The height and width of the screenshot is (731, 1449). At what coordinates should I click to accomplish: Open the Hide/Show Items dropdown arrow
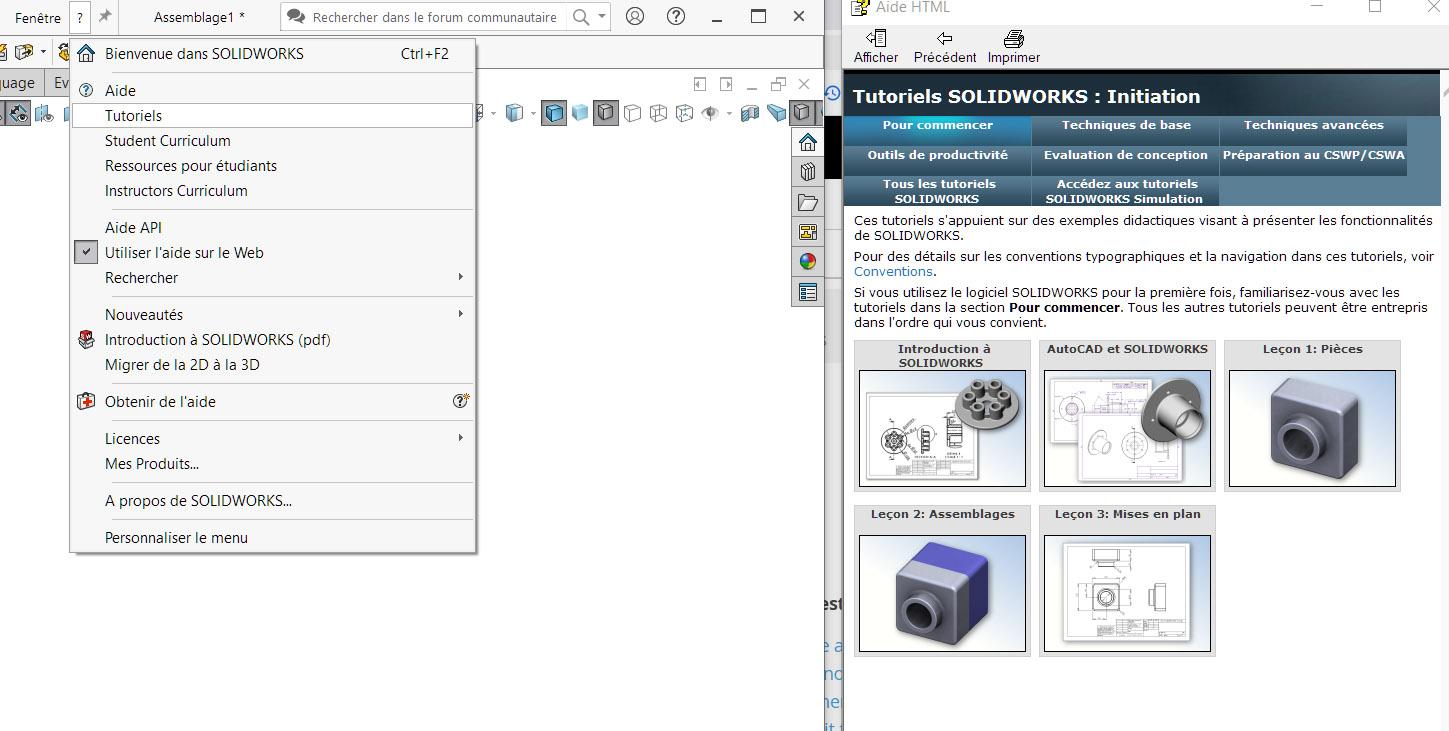click(729, 113)
